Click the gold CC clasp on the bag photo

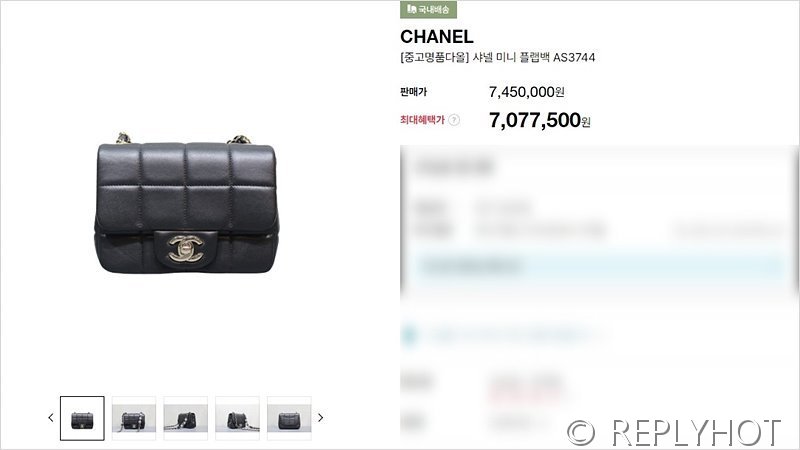[186, 248]
